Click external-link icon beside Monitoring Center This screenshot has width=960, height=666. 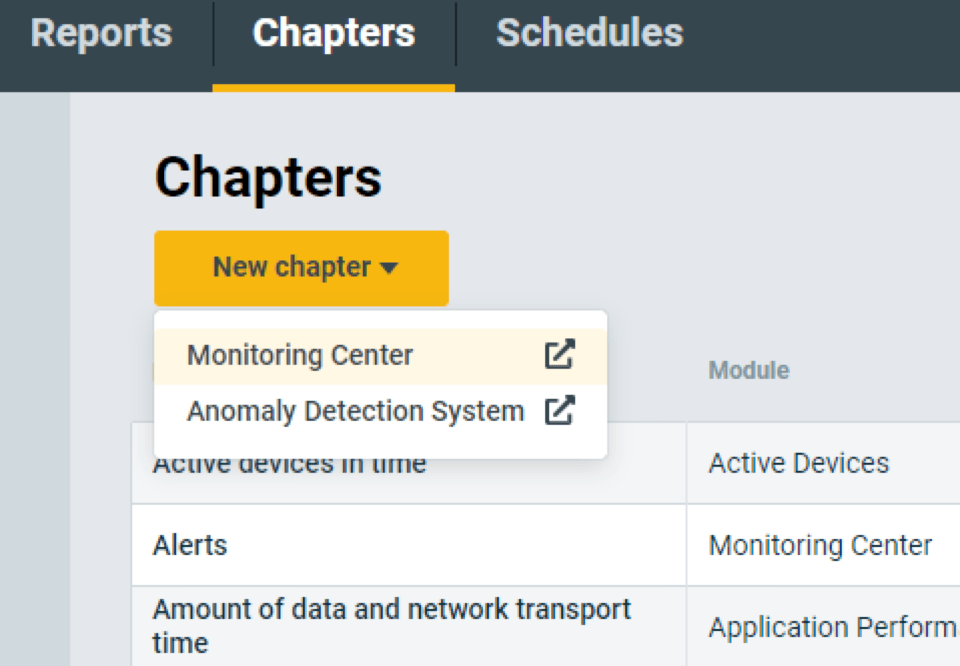(x=560, y=355)
